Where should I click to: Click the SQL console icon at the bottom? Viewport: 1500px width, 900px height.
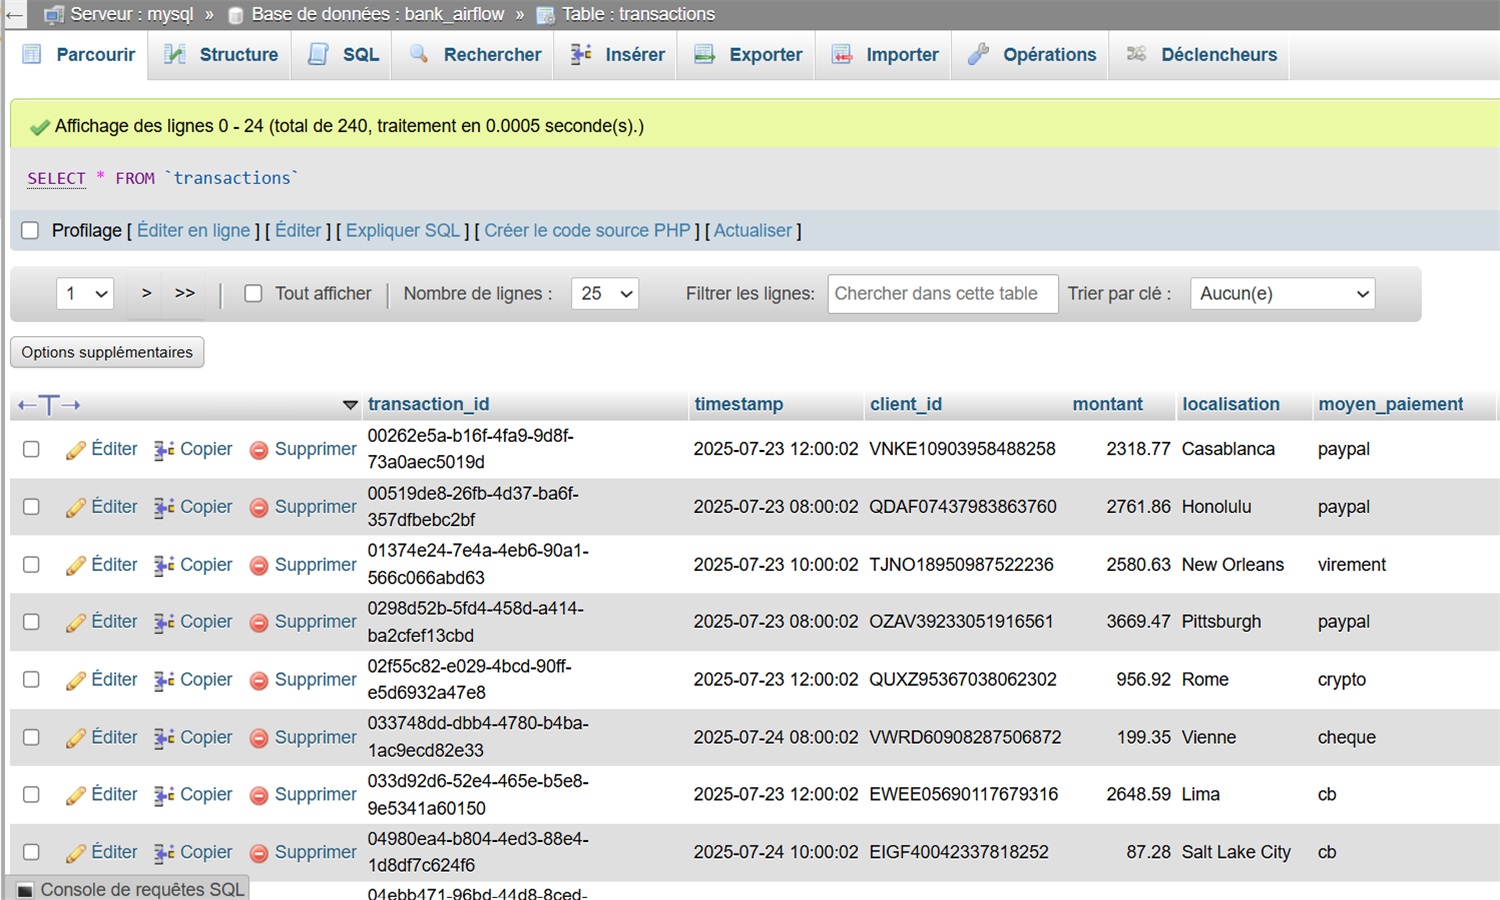coord(25,889)
